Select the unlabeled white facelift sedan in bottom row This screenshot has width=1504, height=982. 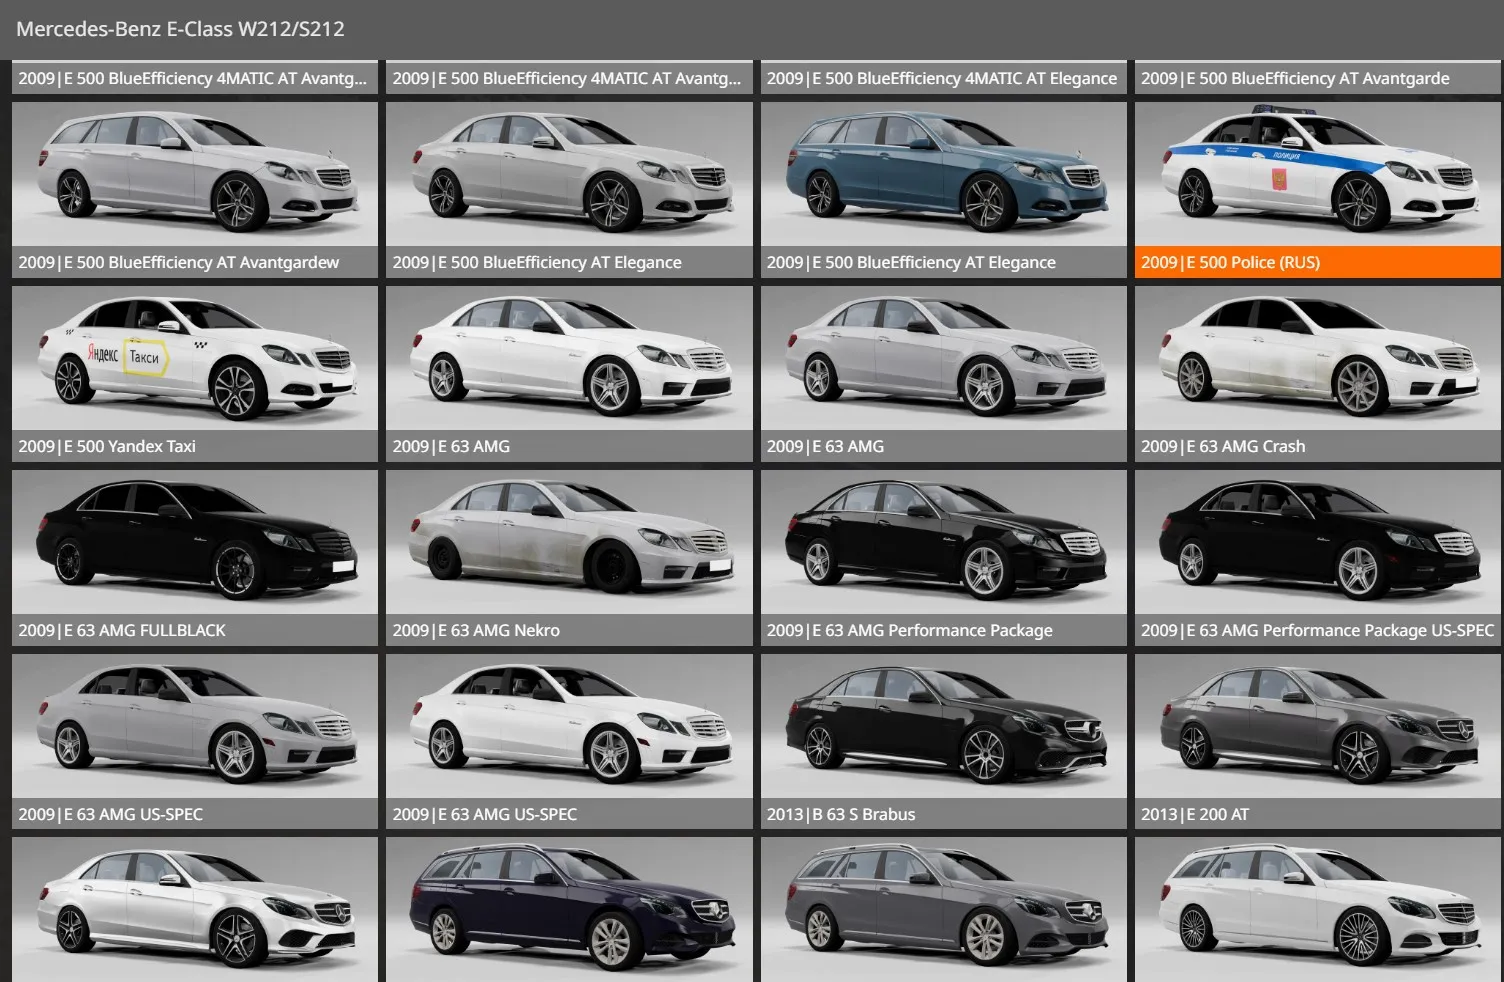(195, 910)
